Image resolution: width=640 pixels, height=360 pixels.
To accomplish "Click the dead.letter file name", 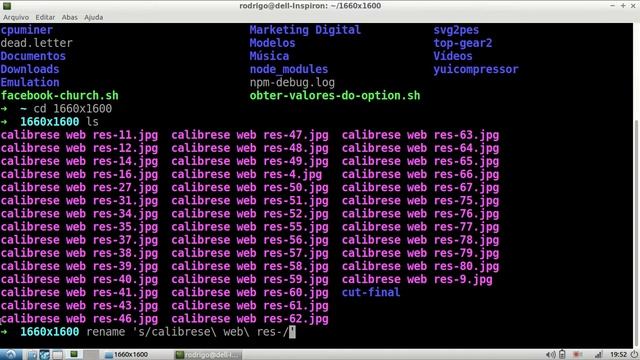I will (36, 43).
